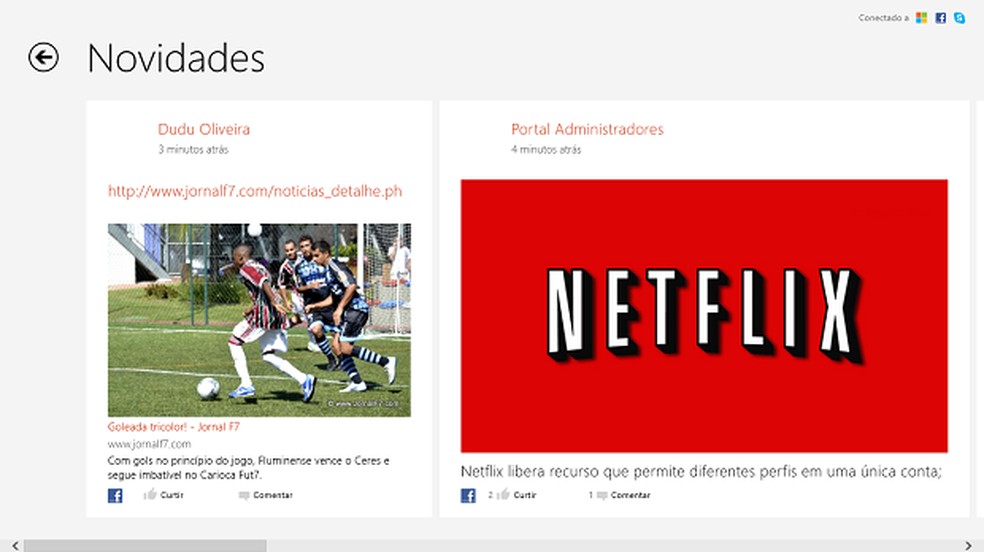Open Dudu Oliveira's profile name
984x552 pixels.
pyautogui.click(x=204, y=129)
